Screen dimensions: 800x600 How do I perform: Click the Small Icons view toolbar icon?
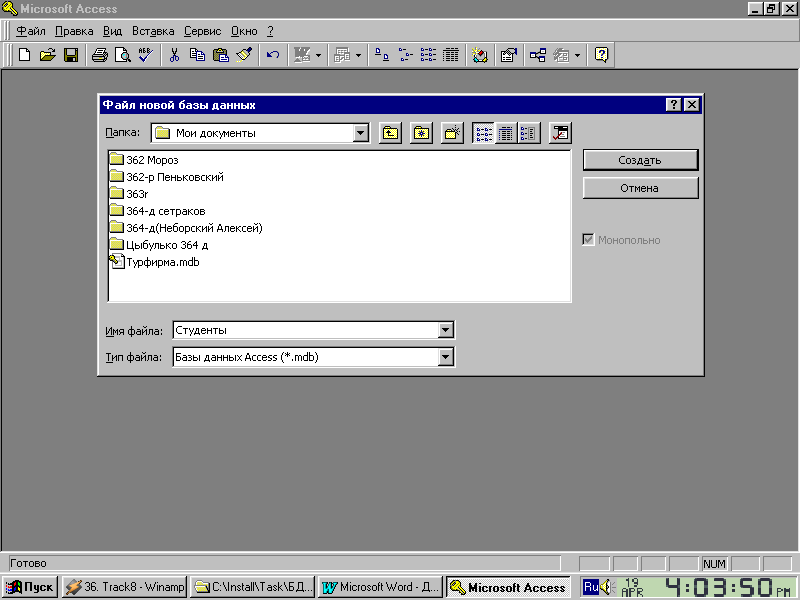pos(405,55)
